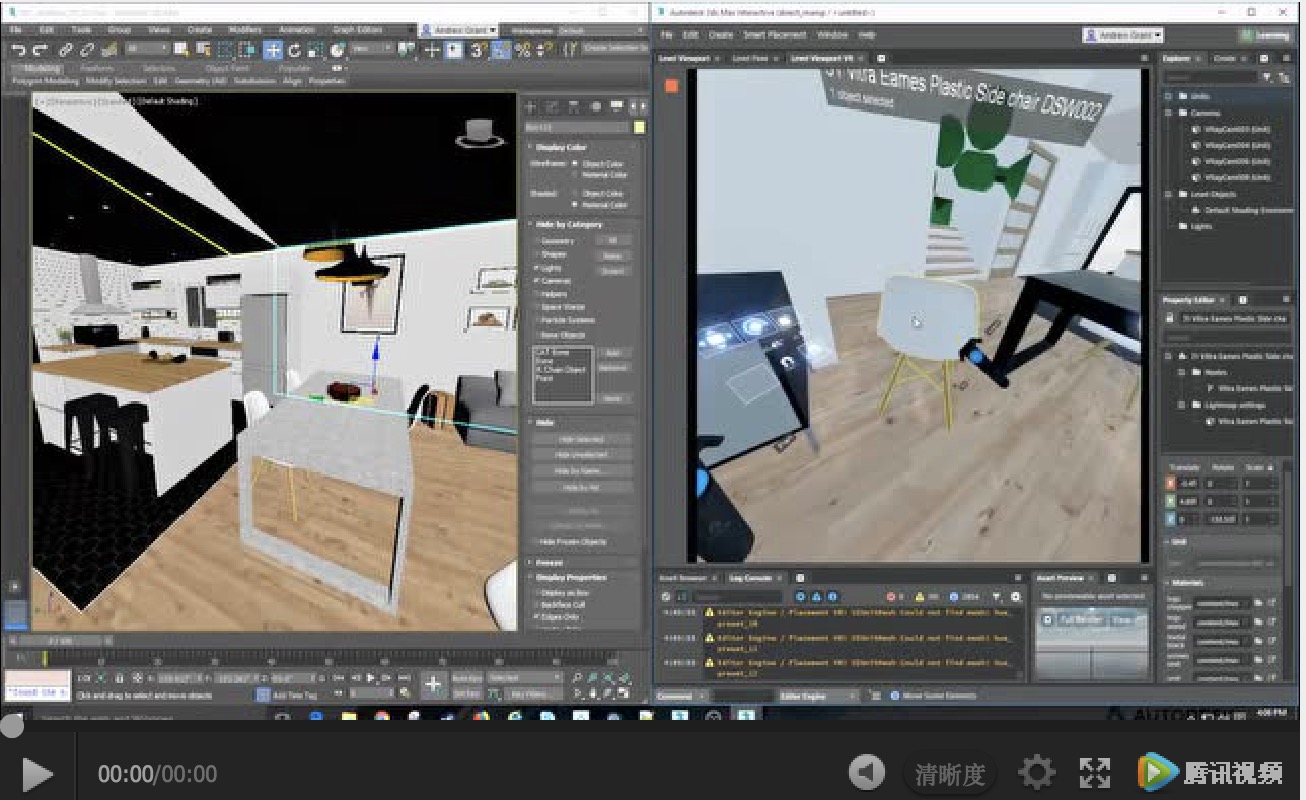The width and height of the screenshot is (1306, 800).
Task: Click the ViewCube in 3ds Max viewport
Action: [x=479, y=132]
